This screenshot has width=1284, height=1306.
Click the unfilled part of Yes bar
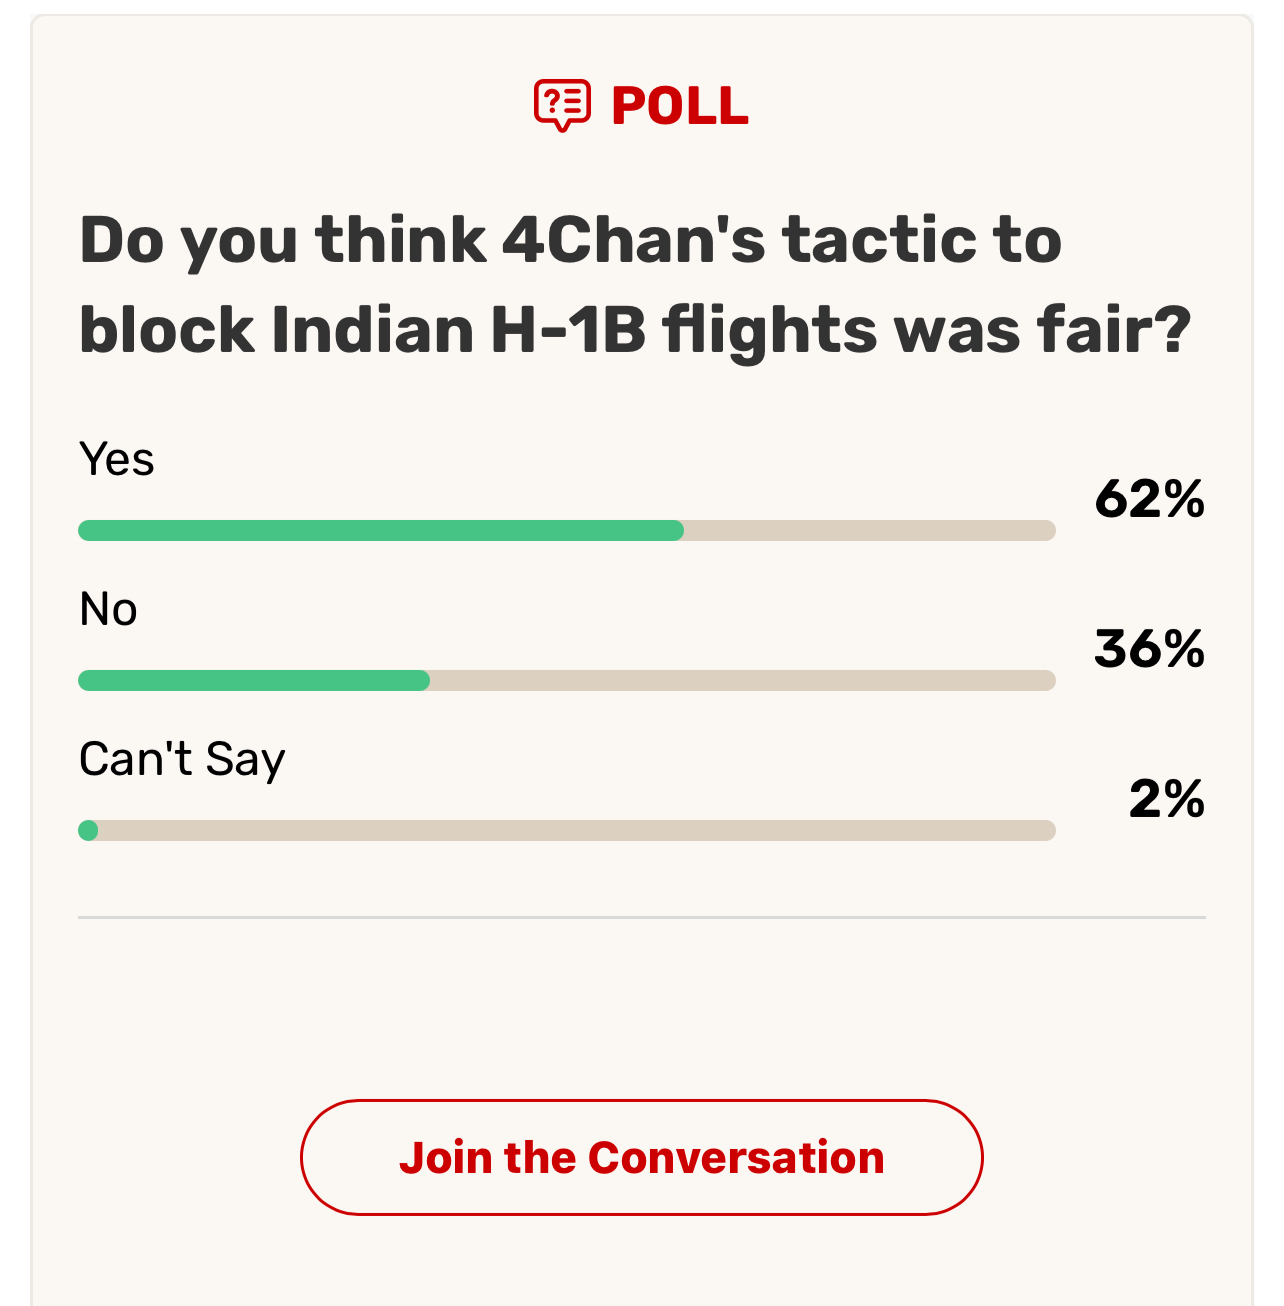(x=870, y=530)
